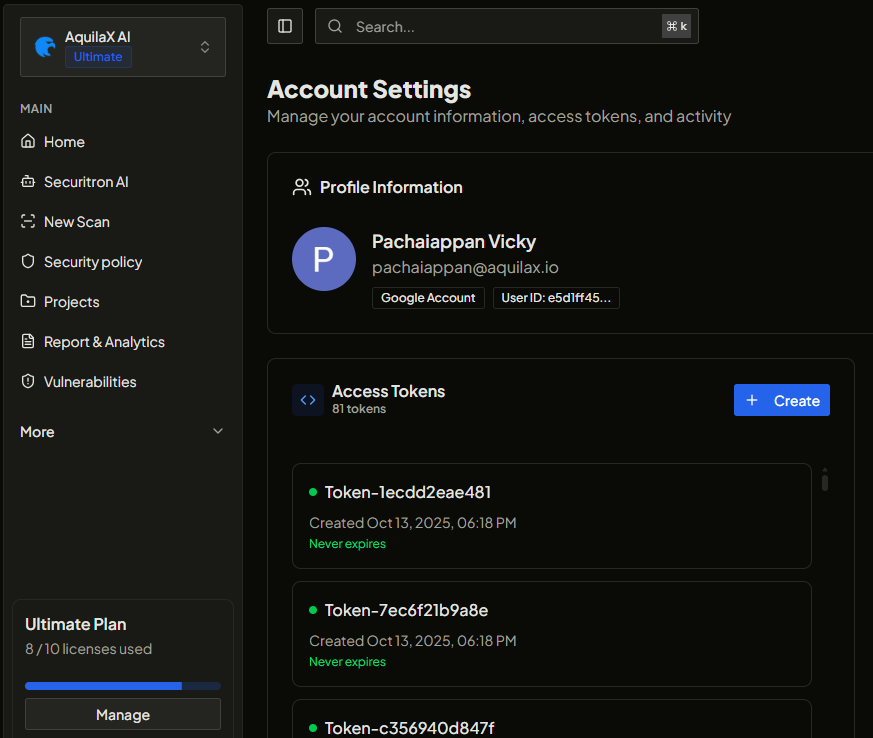Screen dimensions: 873x738
Task: Click the profile avatar with letter P
Action: [x=324, y=259]
